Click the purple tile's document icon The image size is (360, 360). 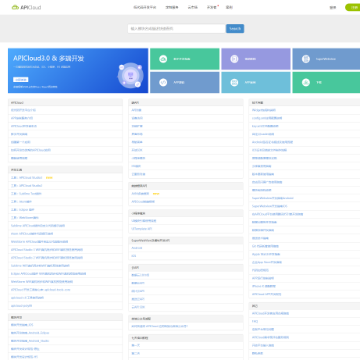pyautogui.click(x=234, y=59)
